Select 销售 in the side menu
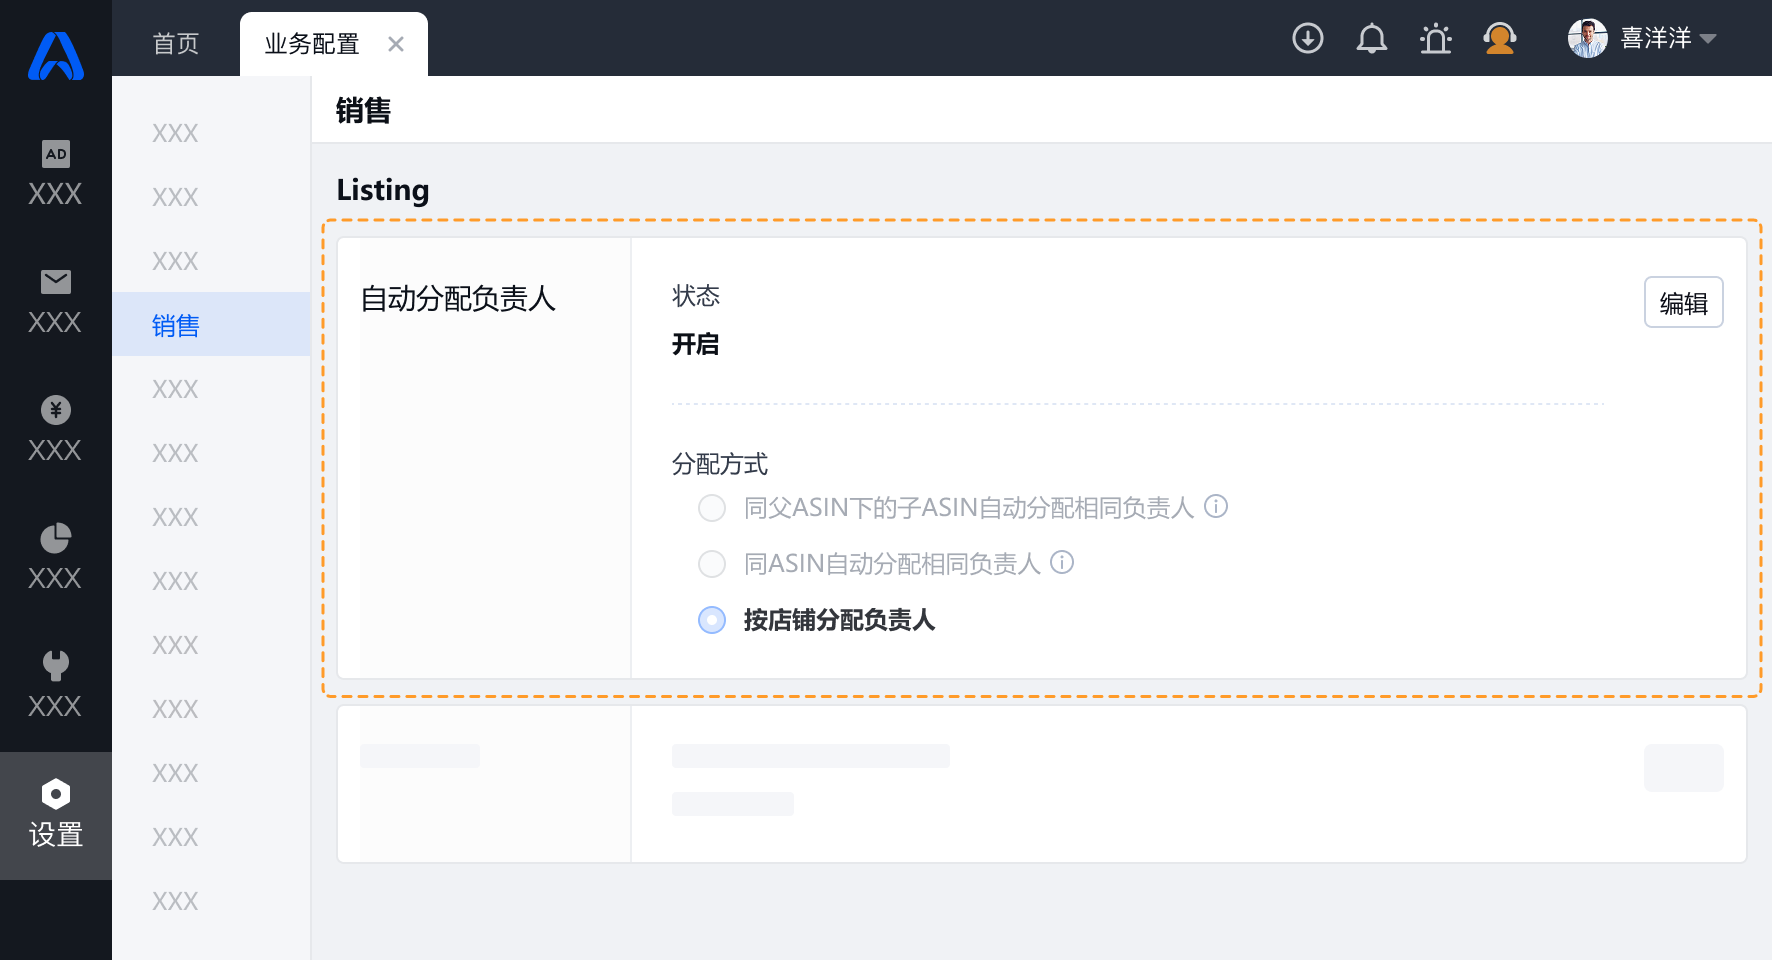Screen dimensions: 1772x960 (212, 324)
